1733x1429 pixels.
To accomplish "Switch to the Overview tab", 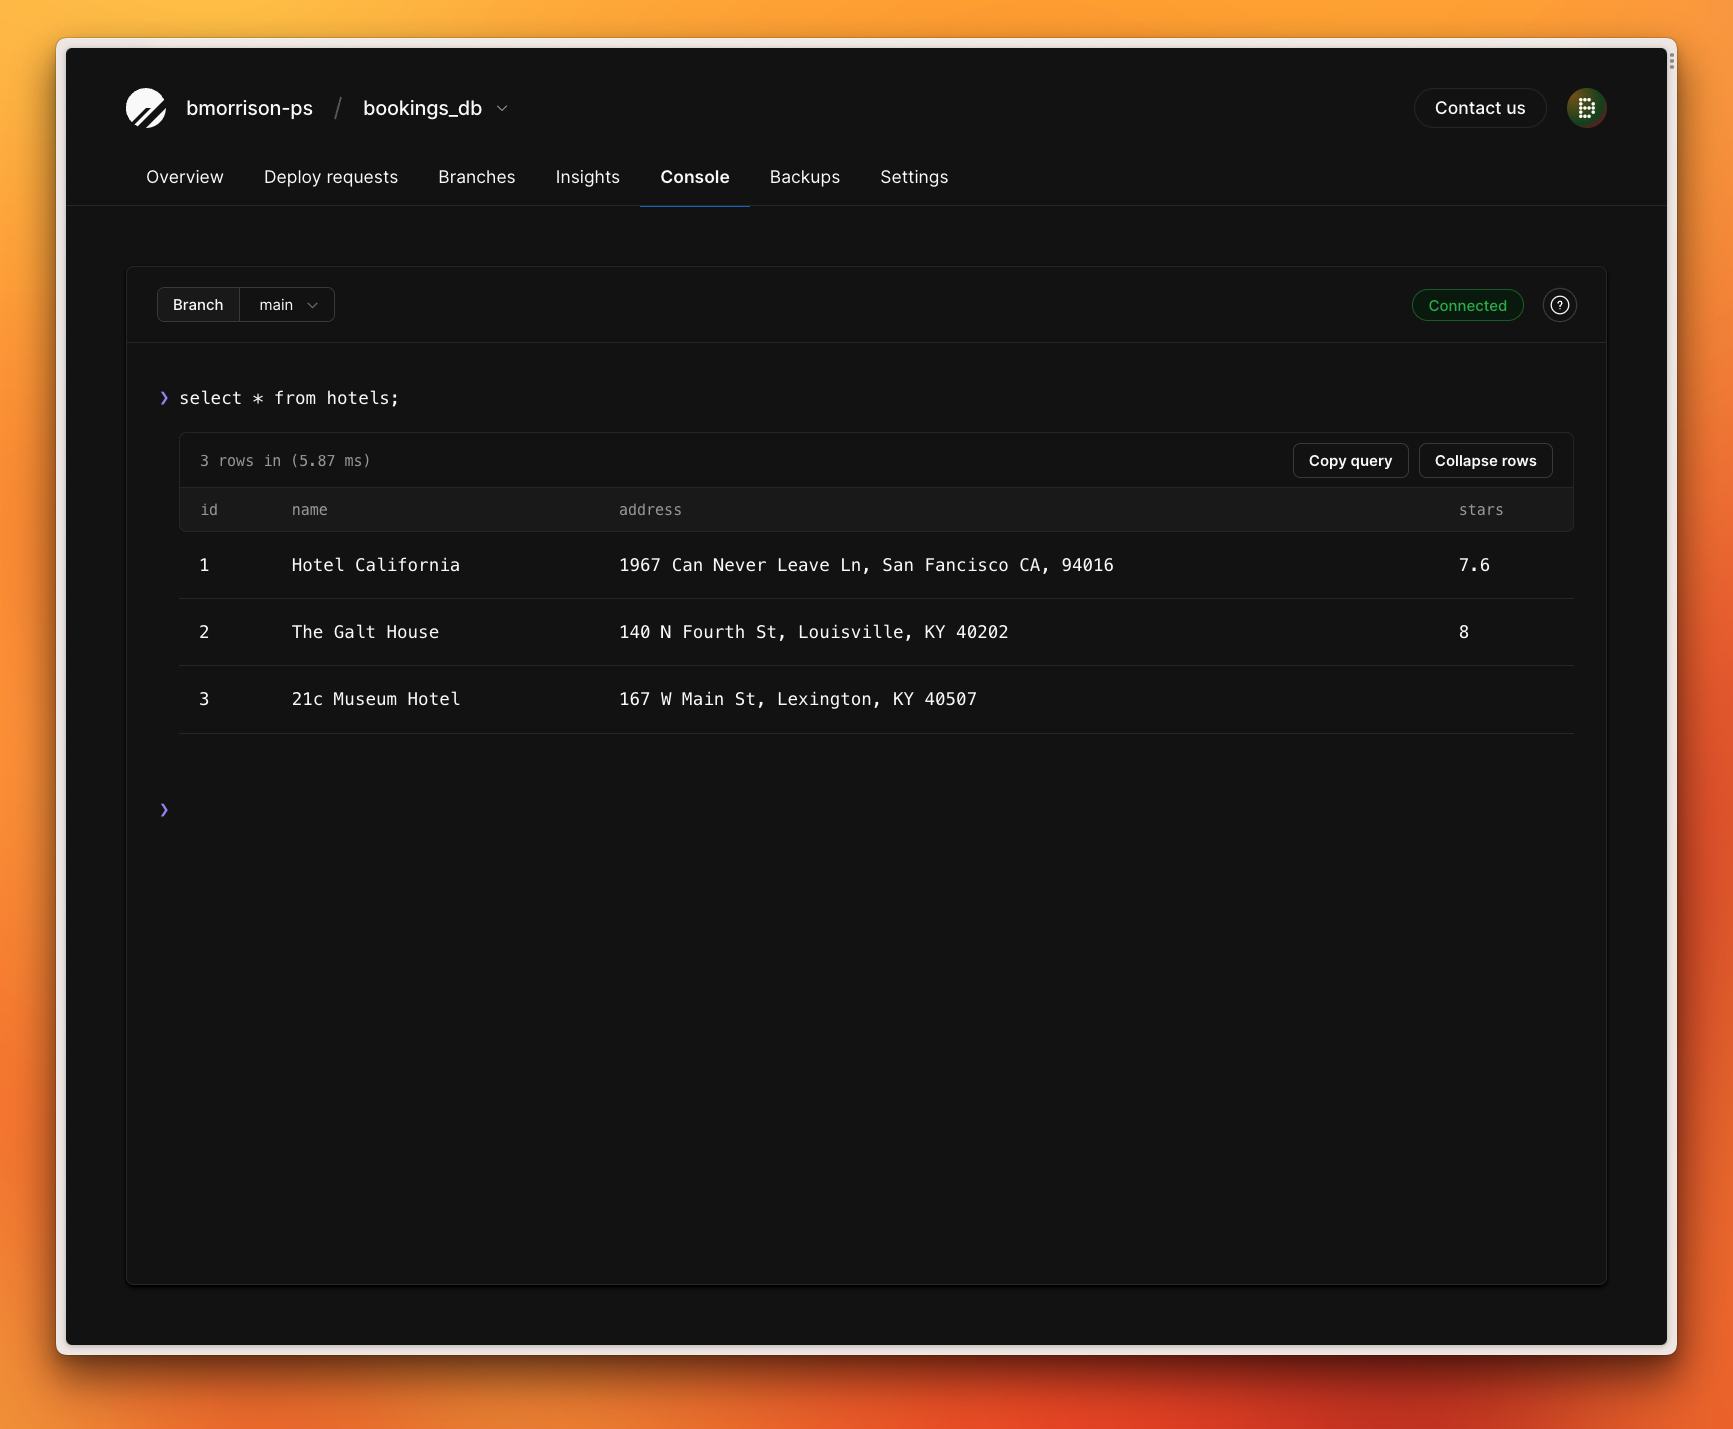I will [x=184, y=177].
